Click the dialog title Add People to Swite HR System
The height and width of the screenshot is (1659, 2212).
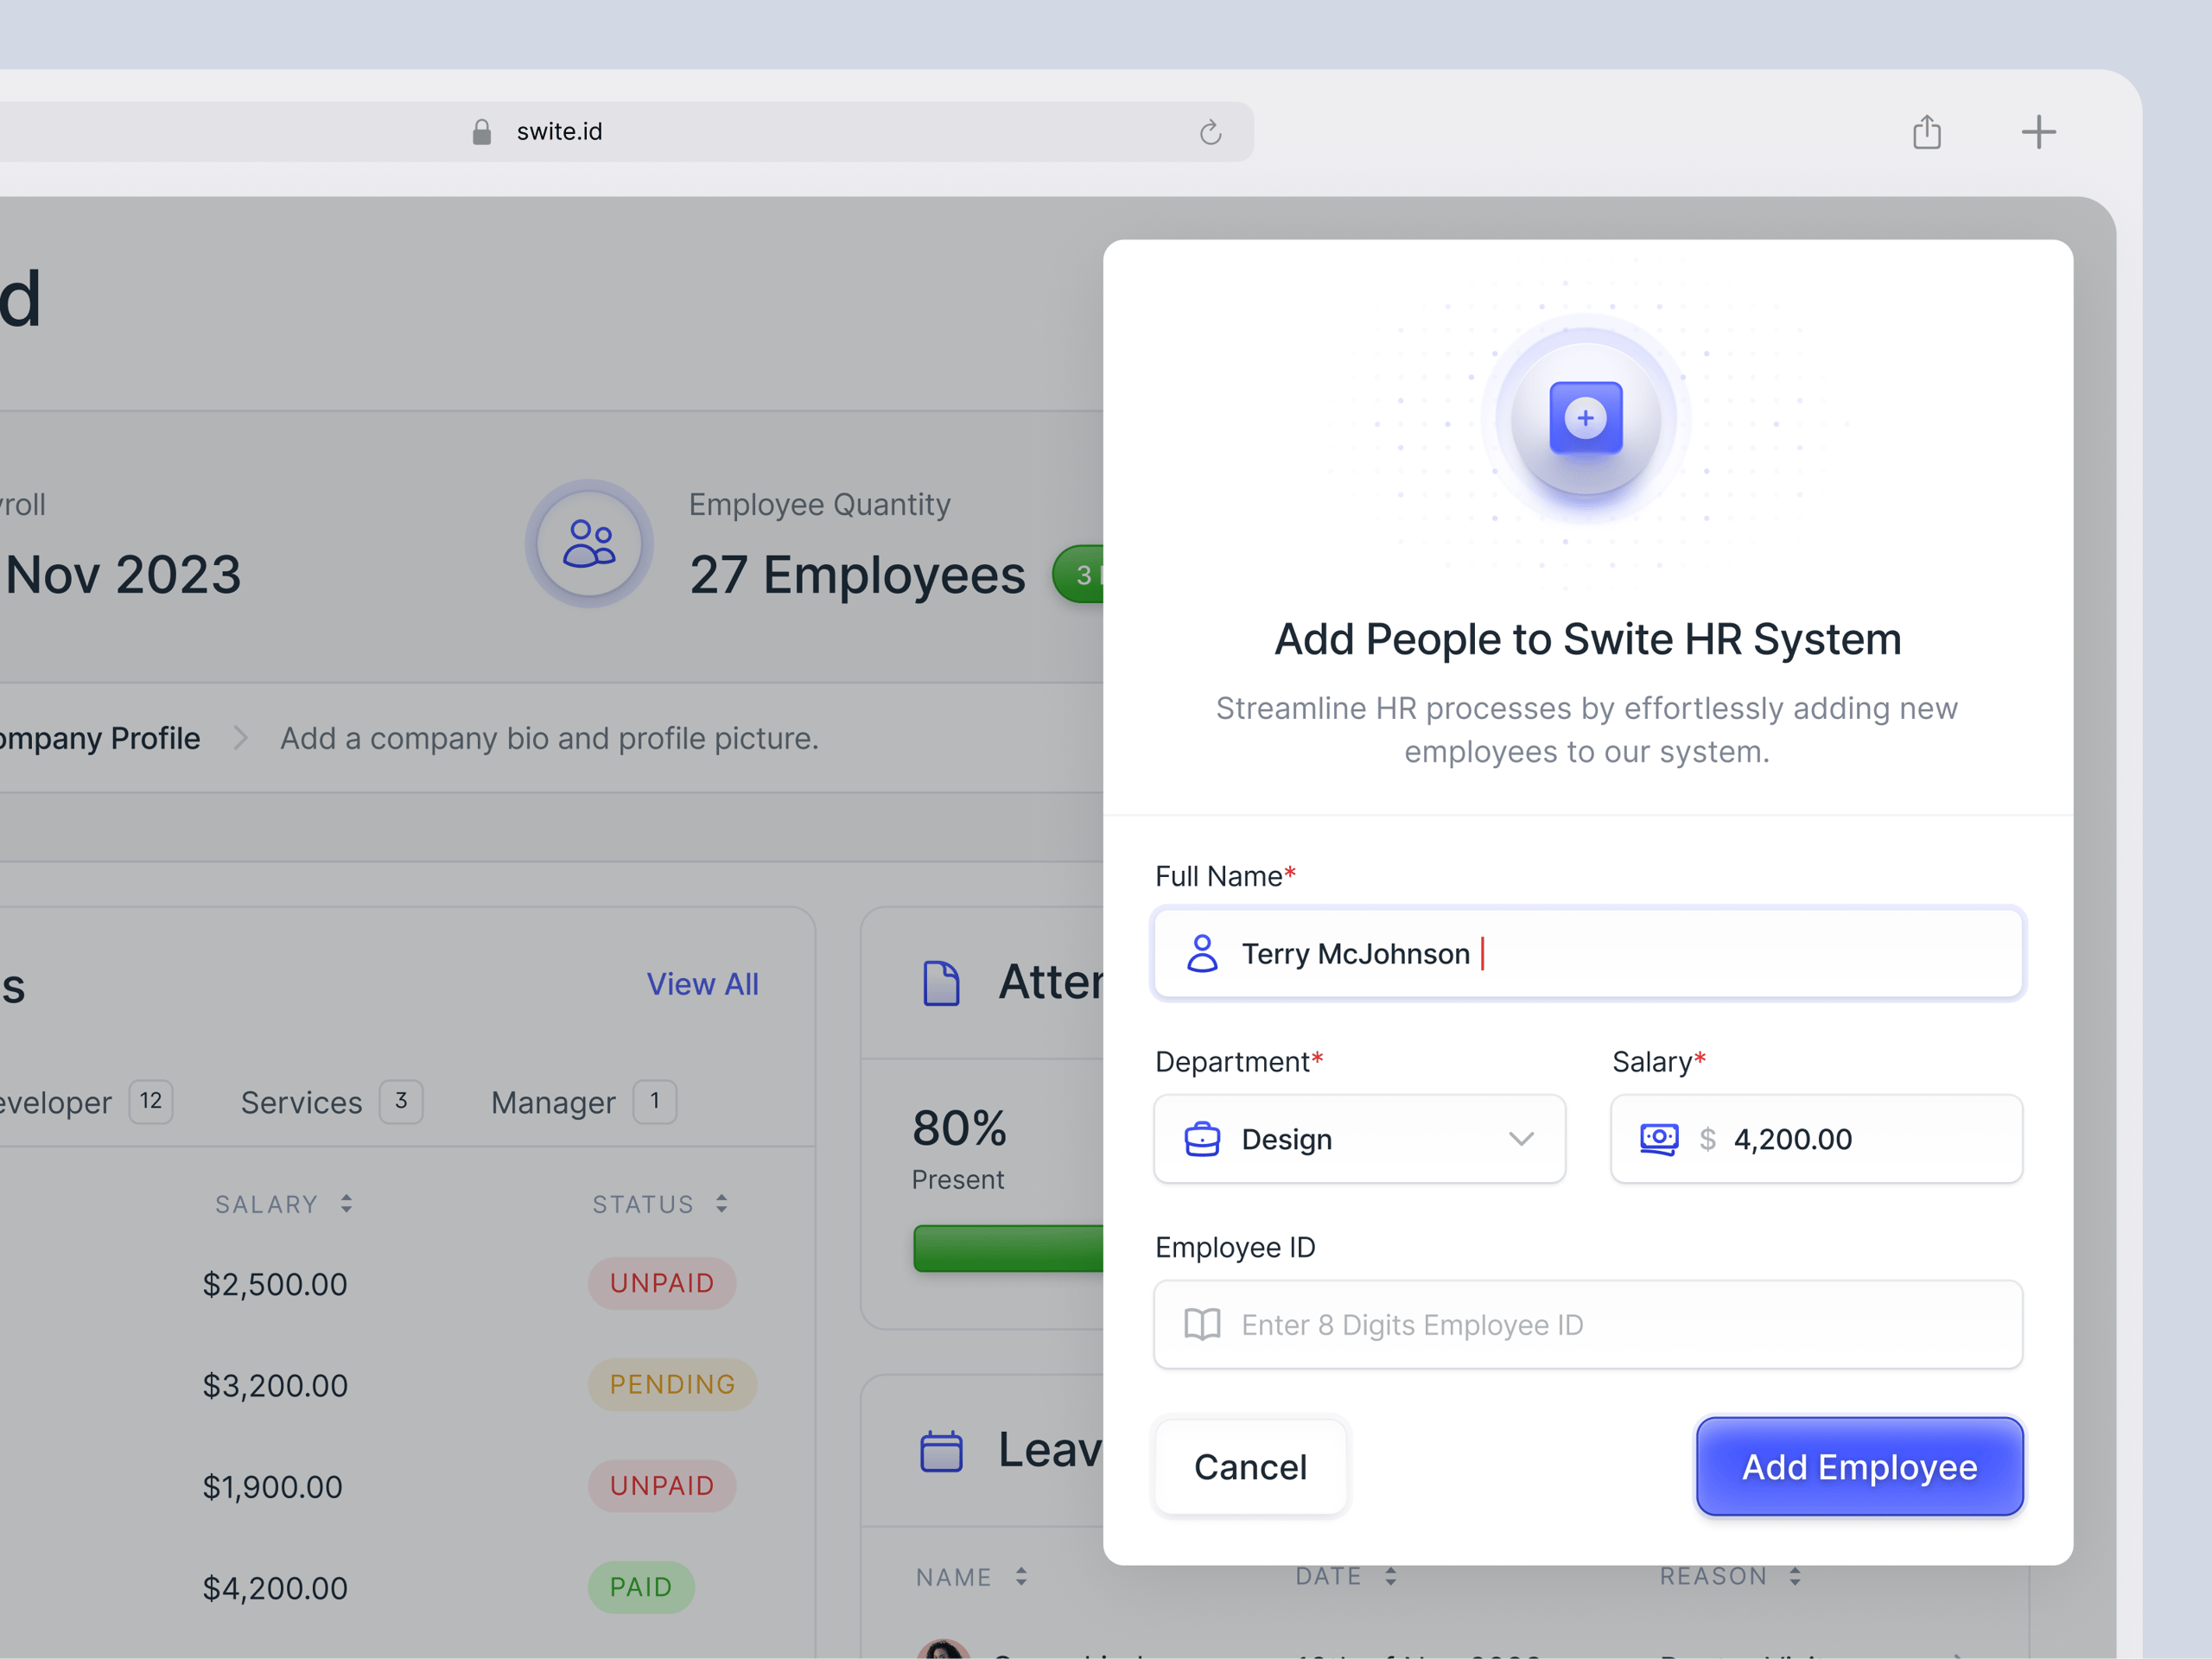point(1588,639)
